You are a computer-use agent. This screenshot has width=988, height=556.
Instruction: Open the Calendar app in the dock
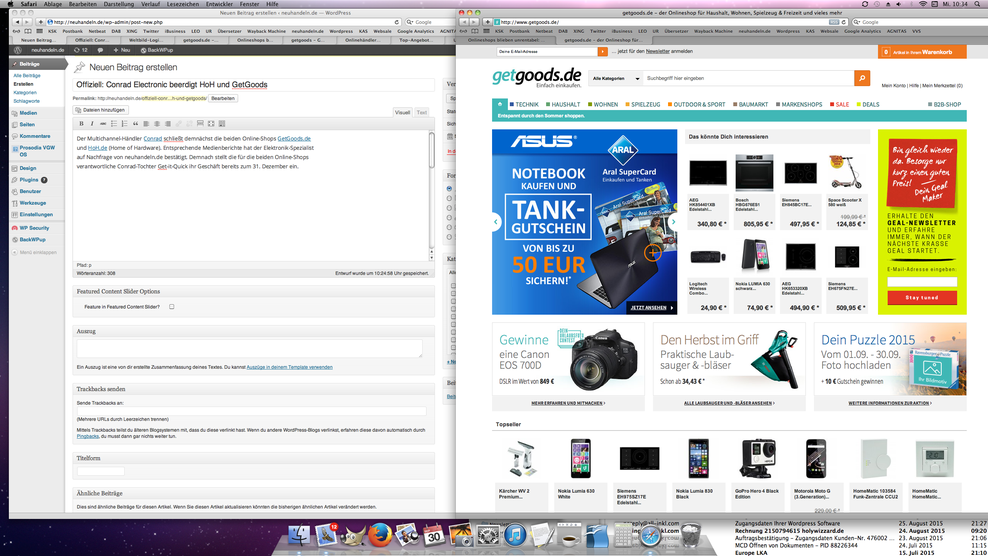(434, 536)
